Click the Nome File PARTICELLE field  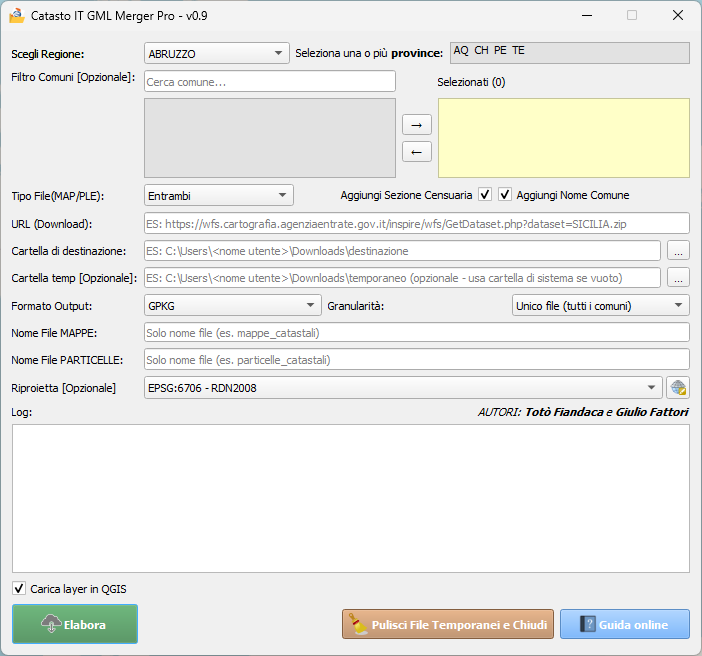tap(417, 360)
